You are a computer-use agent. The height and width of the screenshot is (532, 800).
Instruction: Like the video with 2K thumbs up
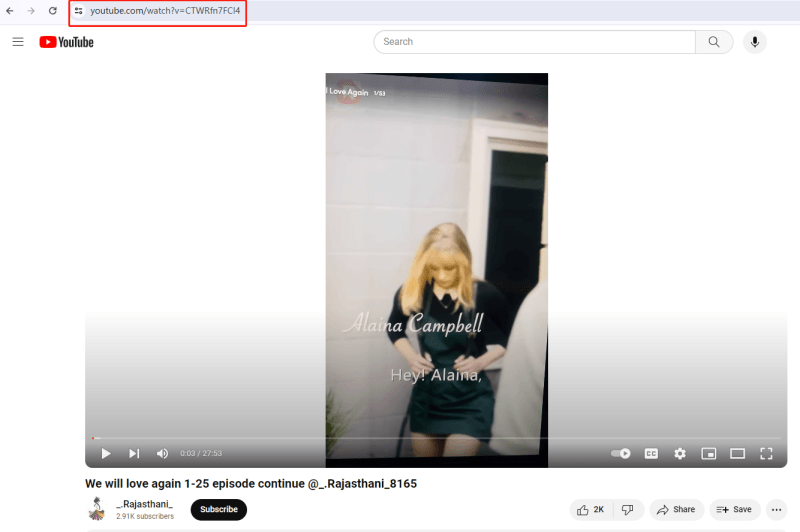coord(591,510)
